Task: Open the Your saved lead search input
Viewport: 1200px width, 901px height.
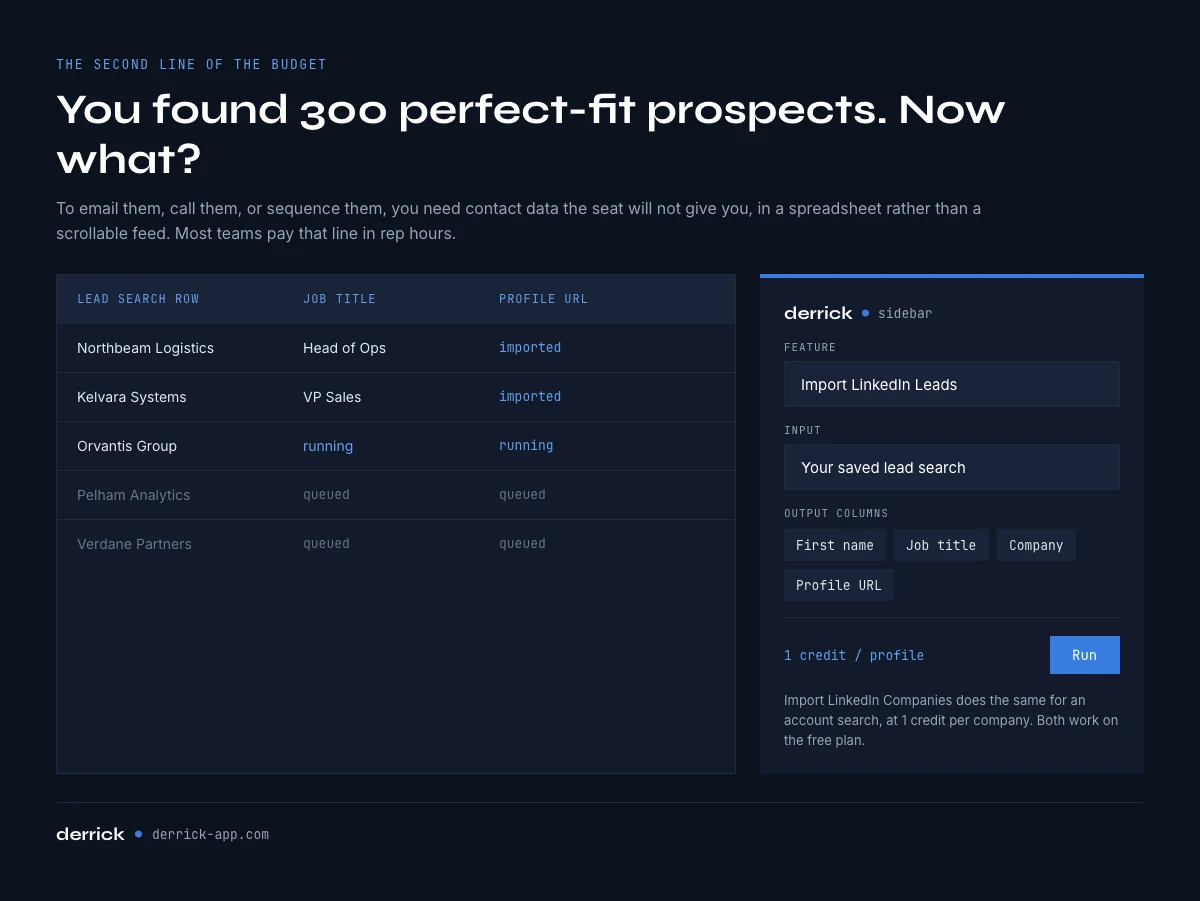Action: pos(951,467)
